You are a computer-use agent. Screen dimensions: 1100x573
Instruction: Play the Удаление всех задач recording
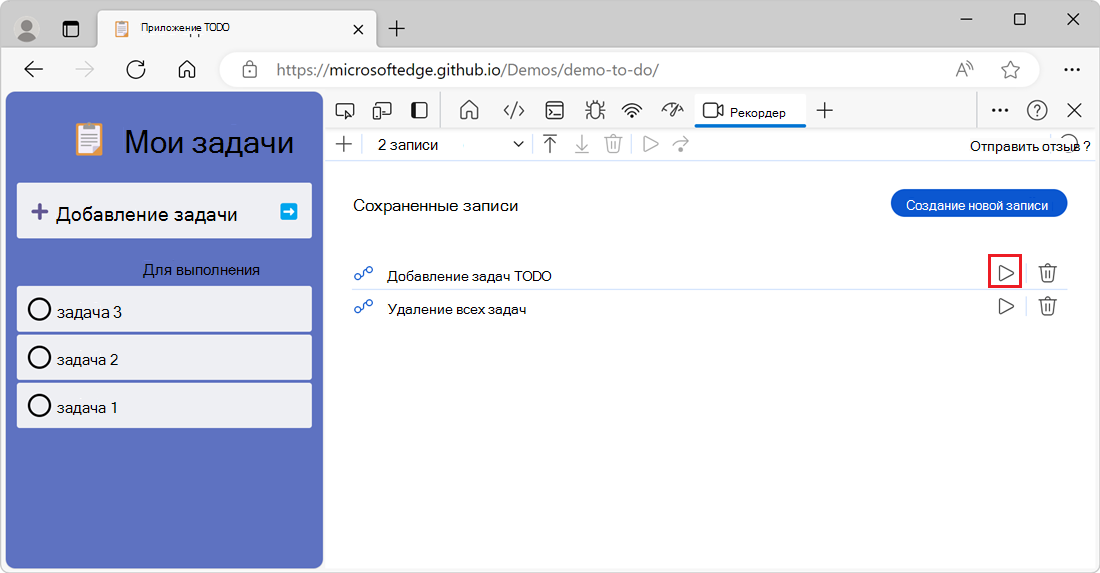tap(1005, 306)
